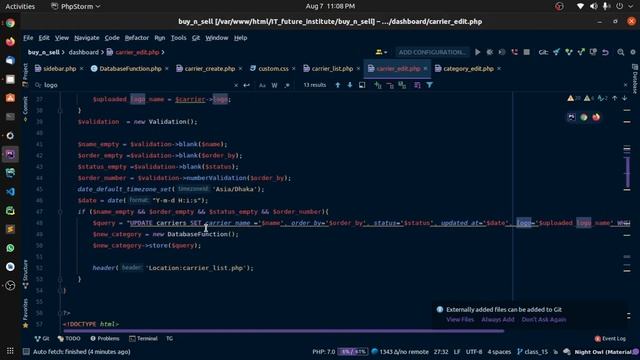
Task: Open the TODO tool window
Action: [x=69, y=338]
